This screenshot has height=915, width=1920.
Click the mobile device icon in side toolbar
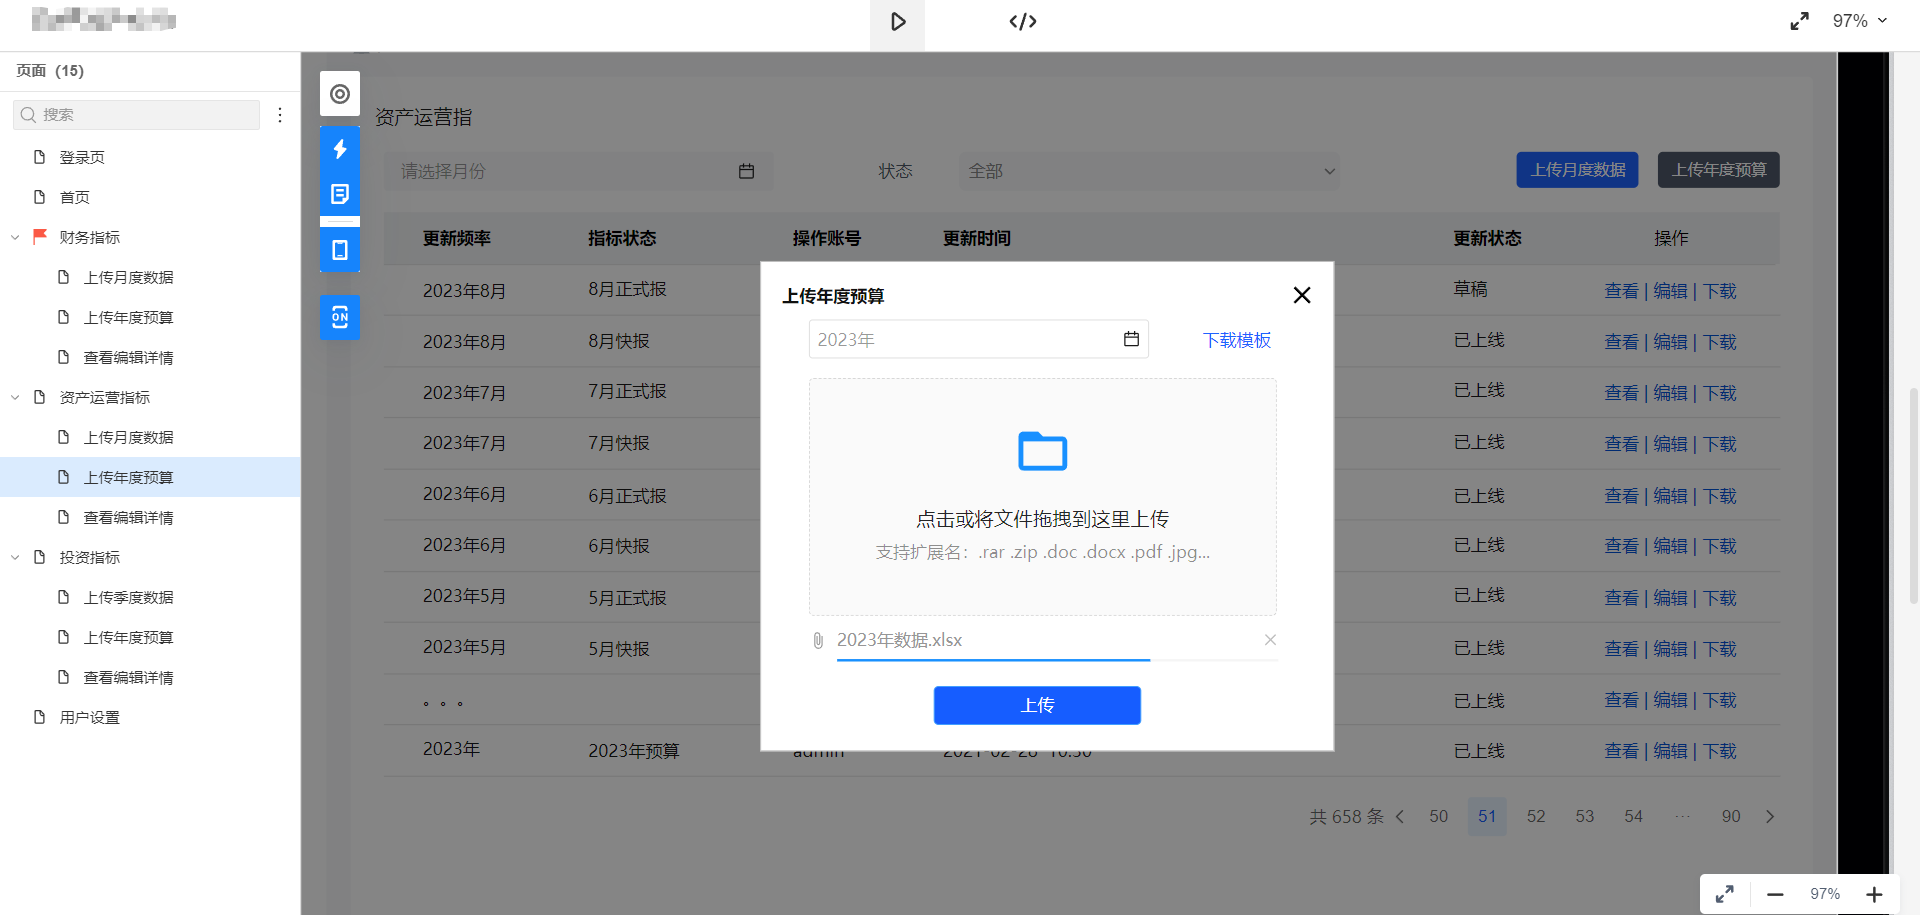tap(340, 250)
